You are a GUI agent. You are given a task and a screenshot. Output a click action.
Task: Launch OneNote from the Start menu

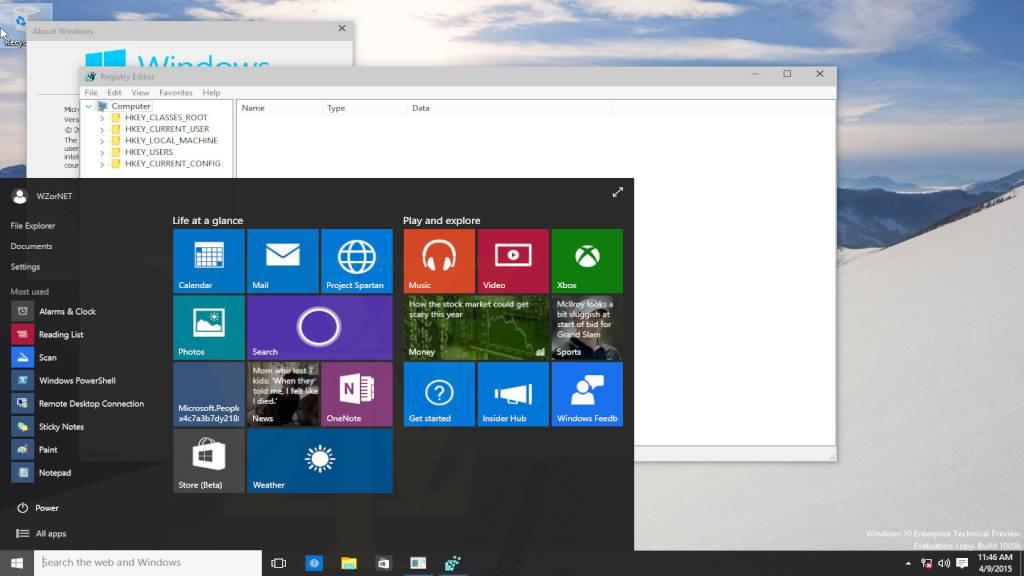click(x=357, y=393)
